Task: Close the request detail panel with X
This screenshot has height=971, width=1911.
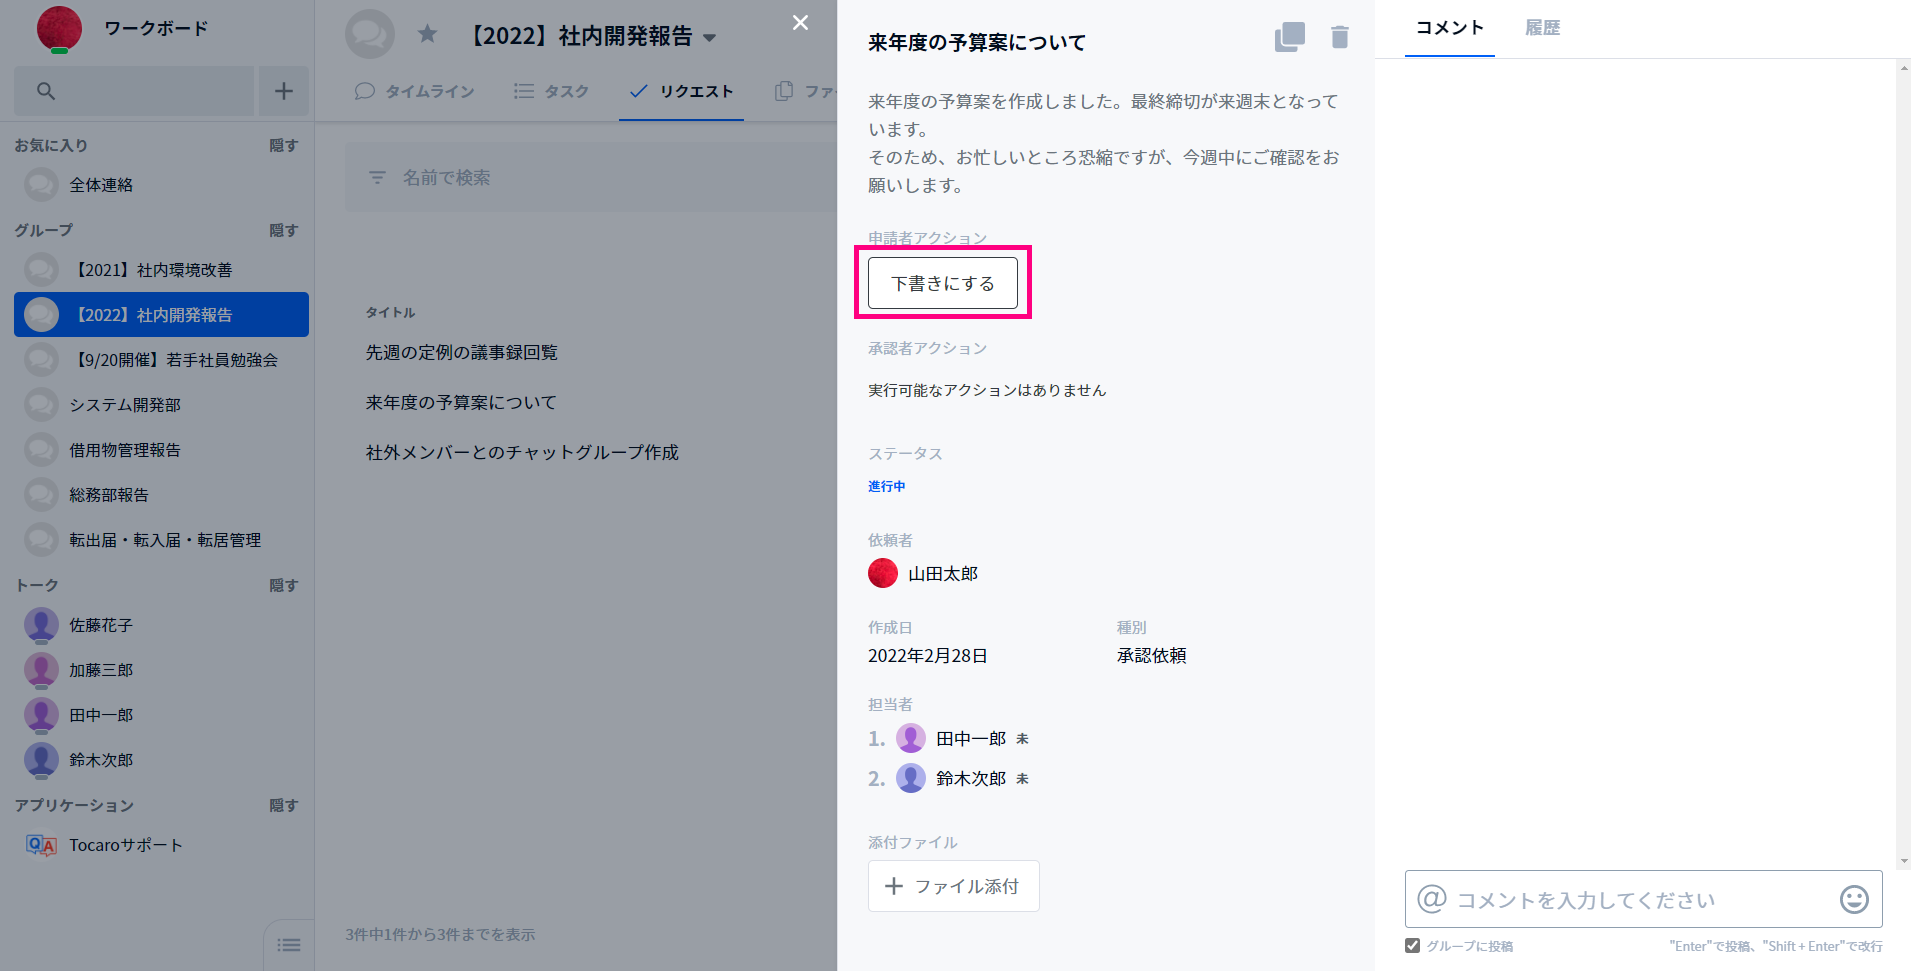Action: 800,22
